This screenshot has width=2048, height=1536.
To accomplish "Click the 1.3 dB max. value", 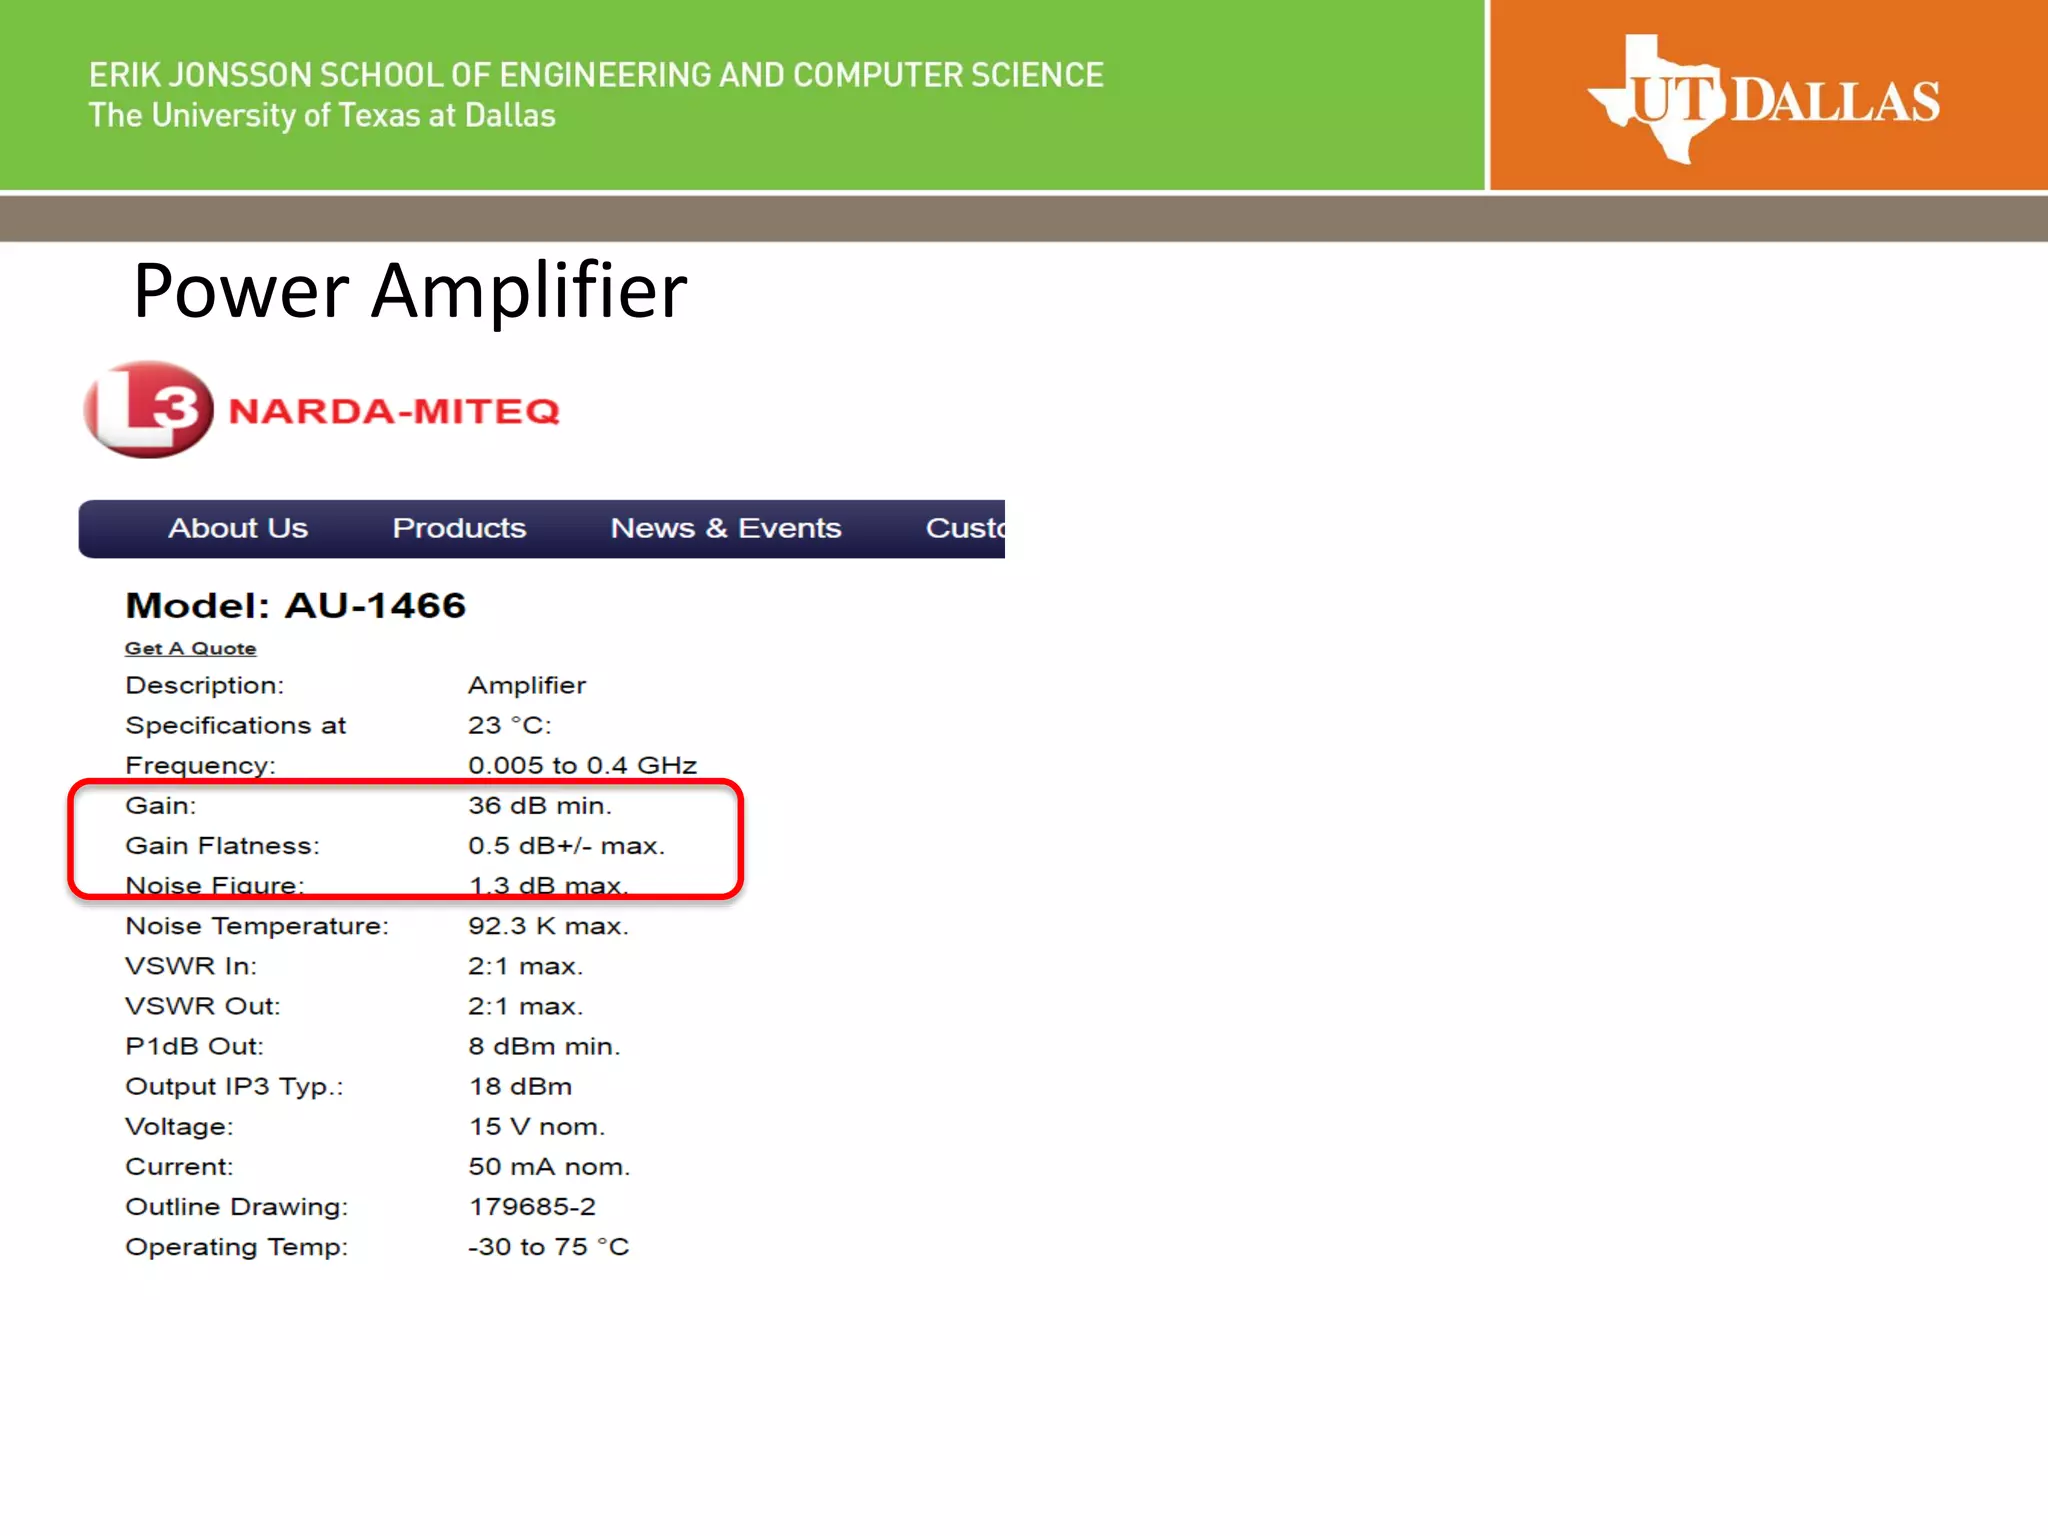I will click(549, 884).
